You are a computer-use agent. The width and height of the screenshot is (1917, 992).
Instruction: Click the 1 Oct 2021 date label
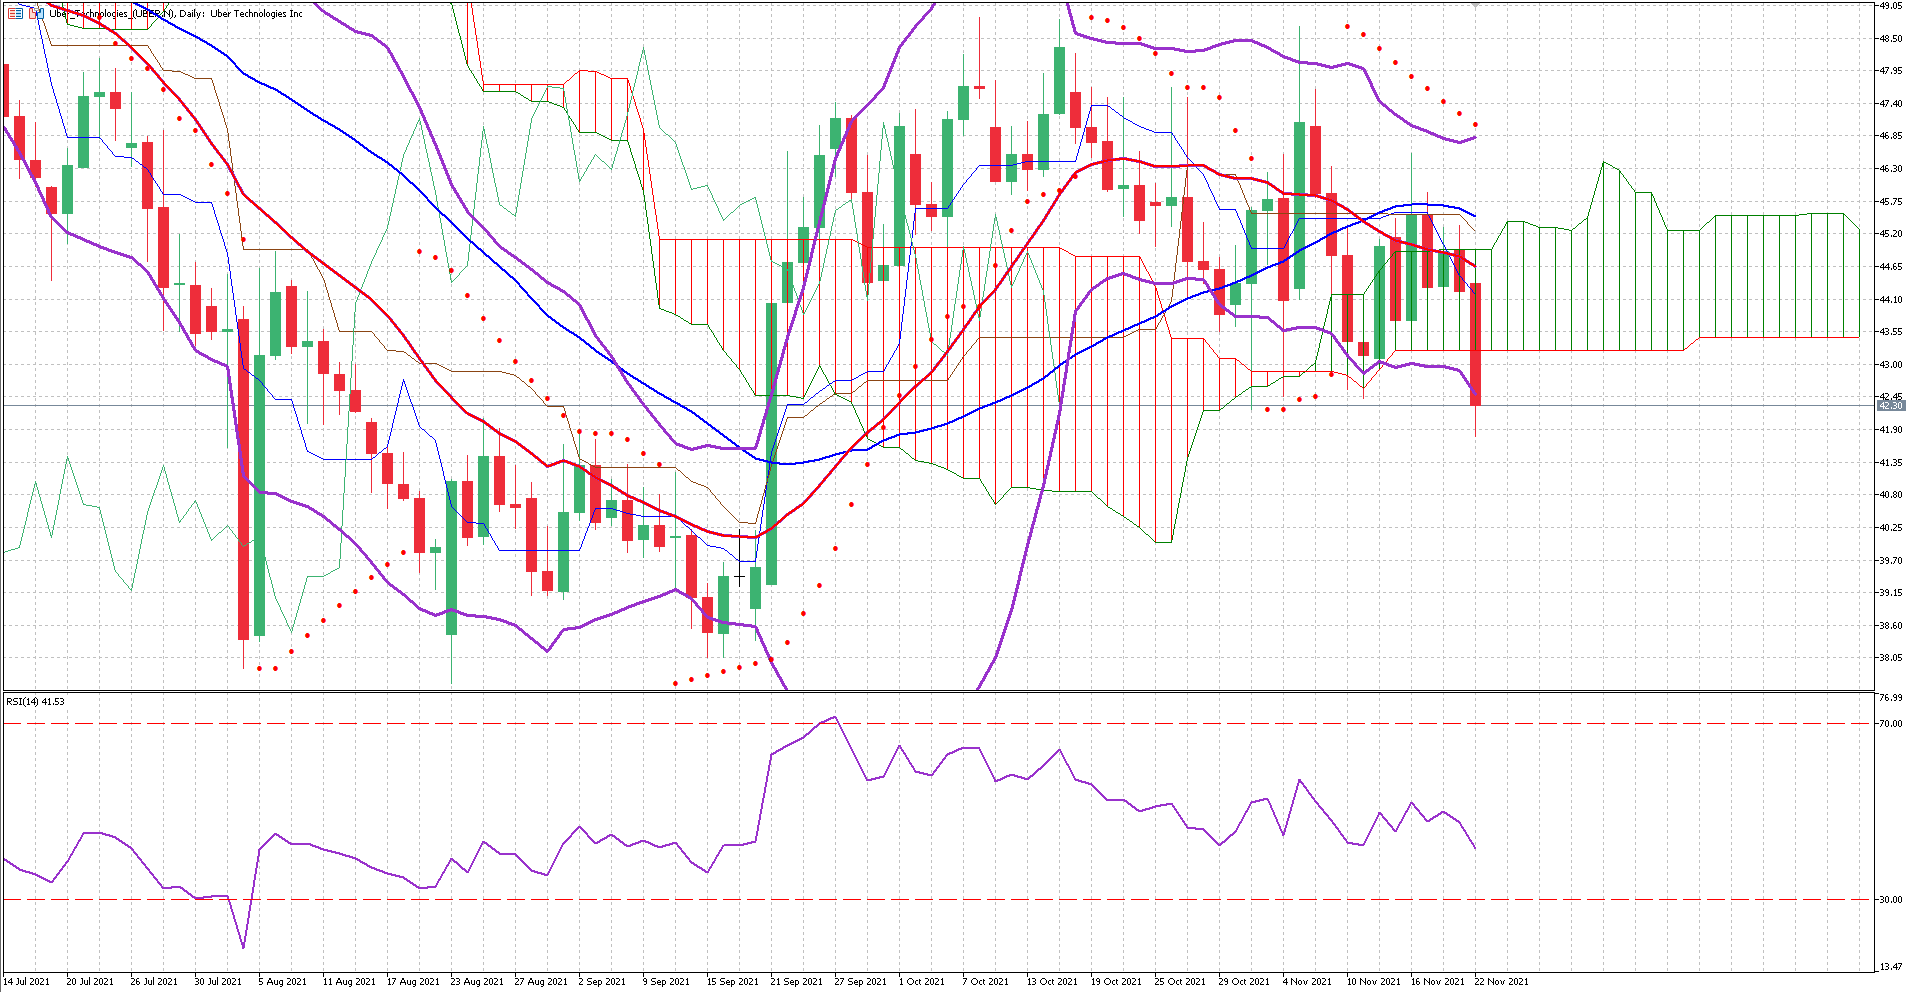point(921,981)
